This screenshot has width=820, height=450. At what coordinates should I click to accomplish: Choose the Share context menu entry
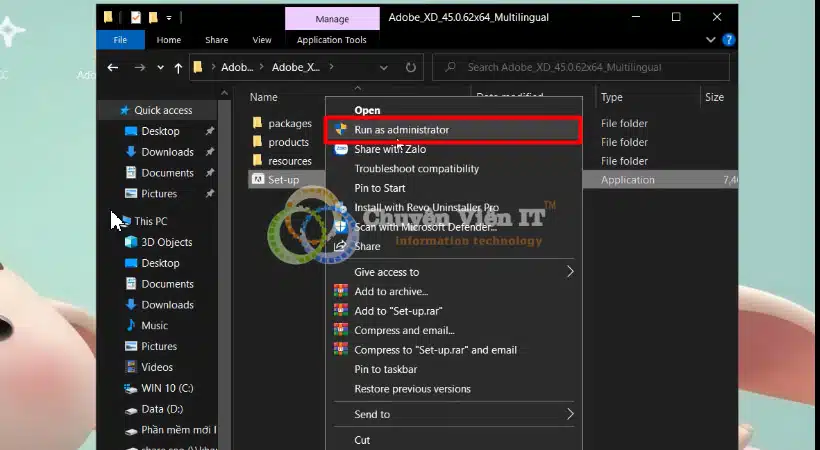coord(454,246)
